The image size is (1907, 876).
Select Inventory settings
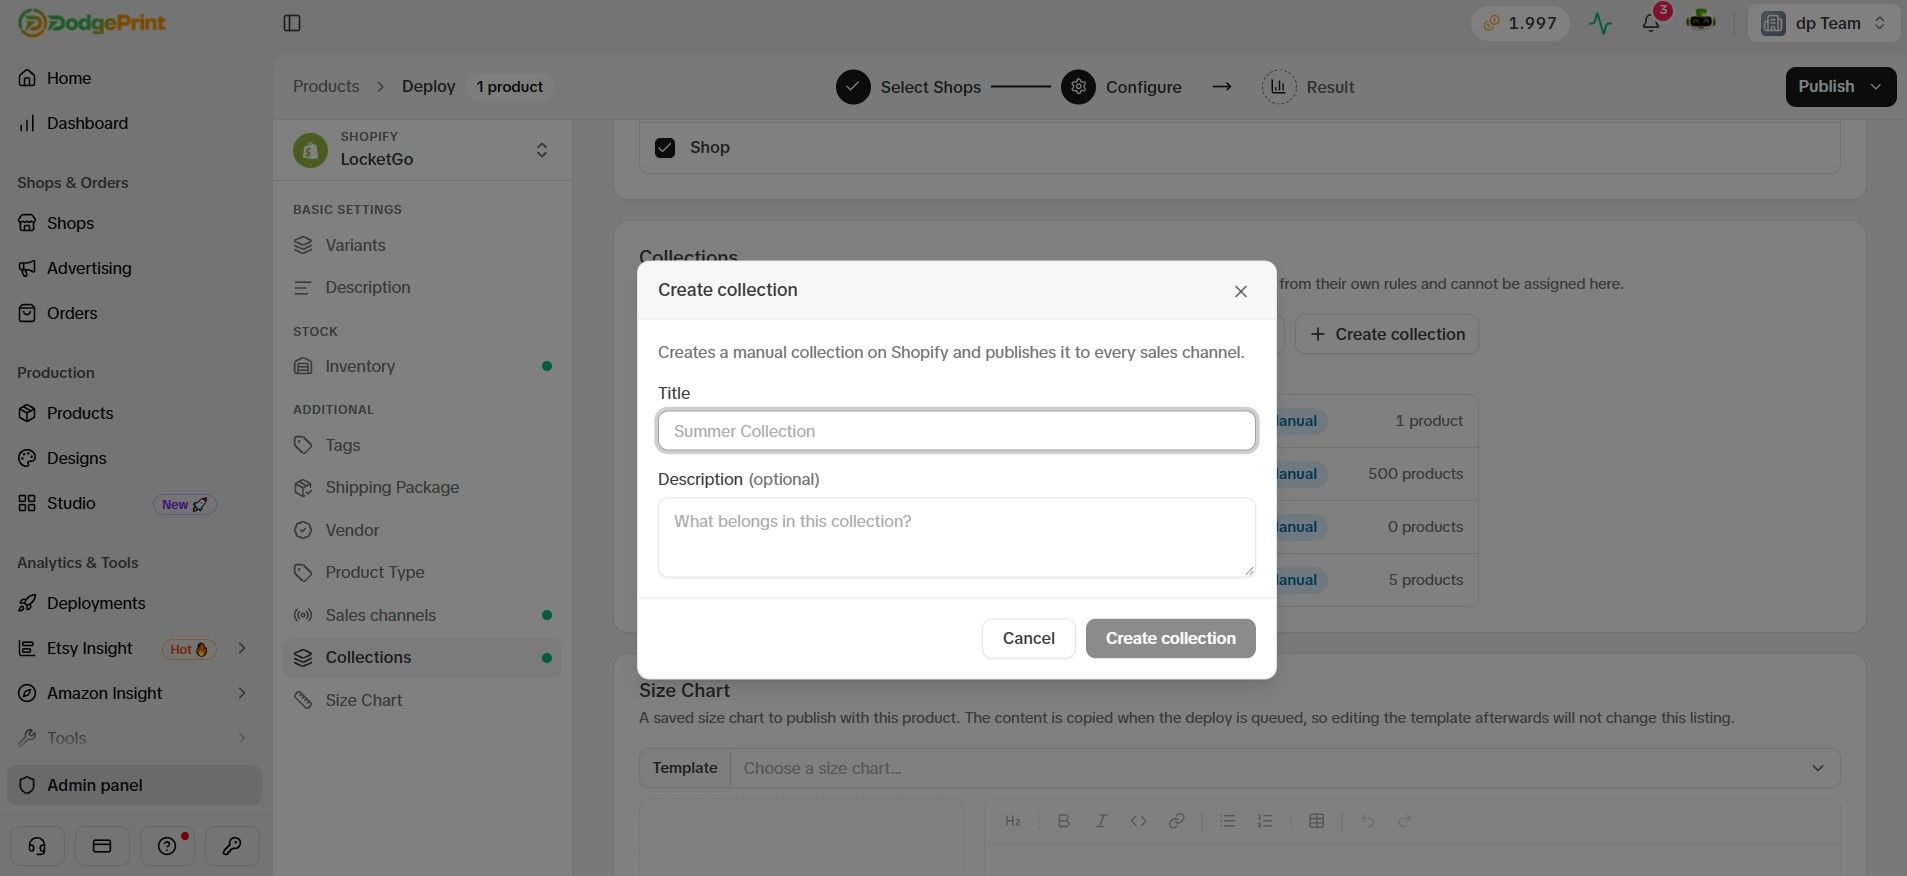(422, 366)
